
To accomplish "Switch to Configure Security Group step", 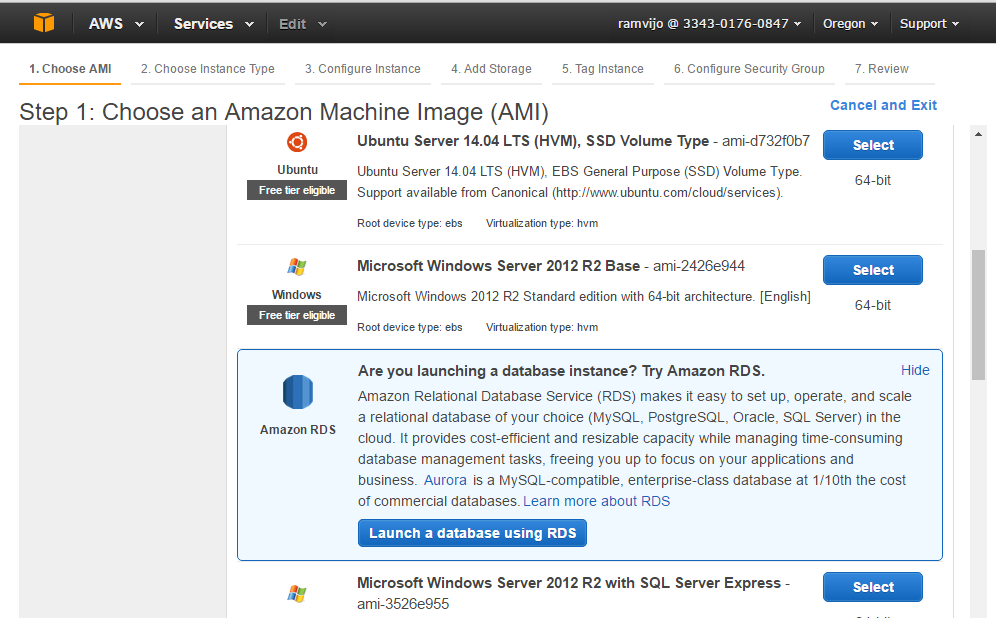I will [749, 69].
